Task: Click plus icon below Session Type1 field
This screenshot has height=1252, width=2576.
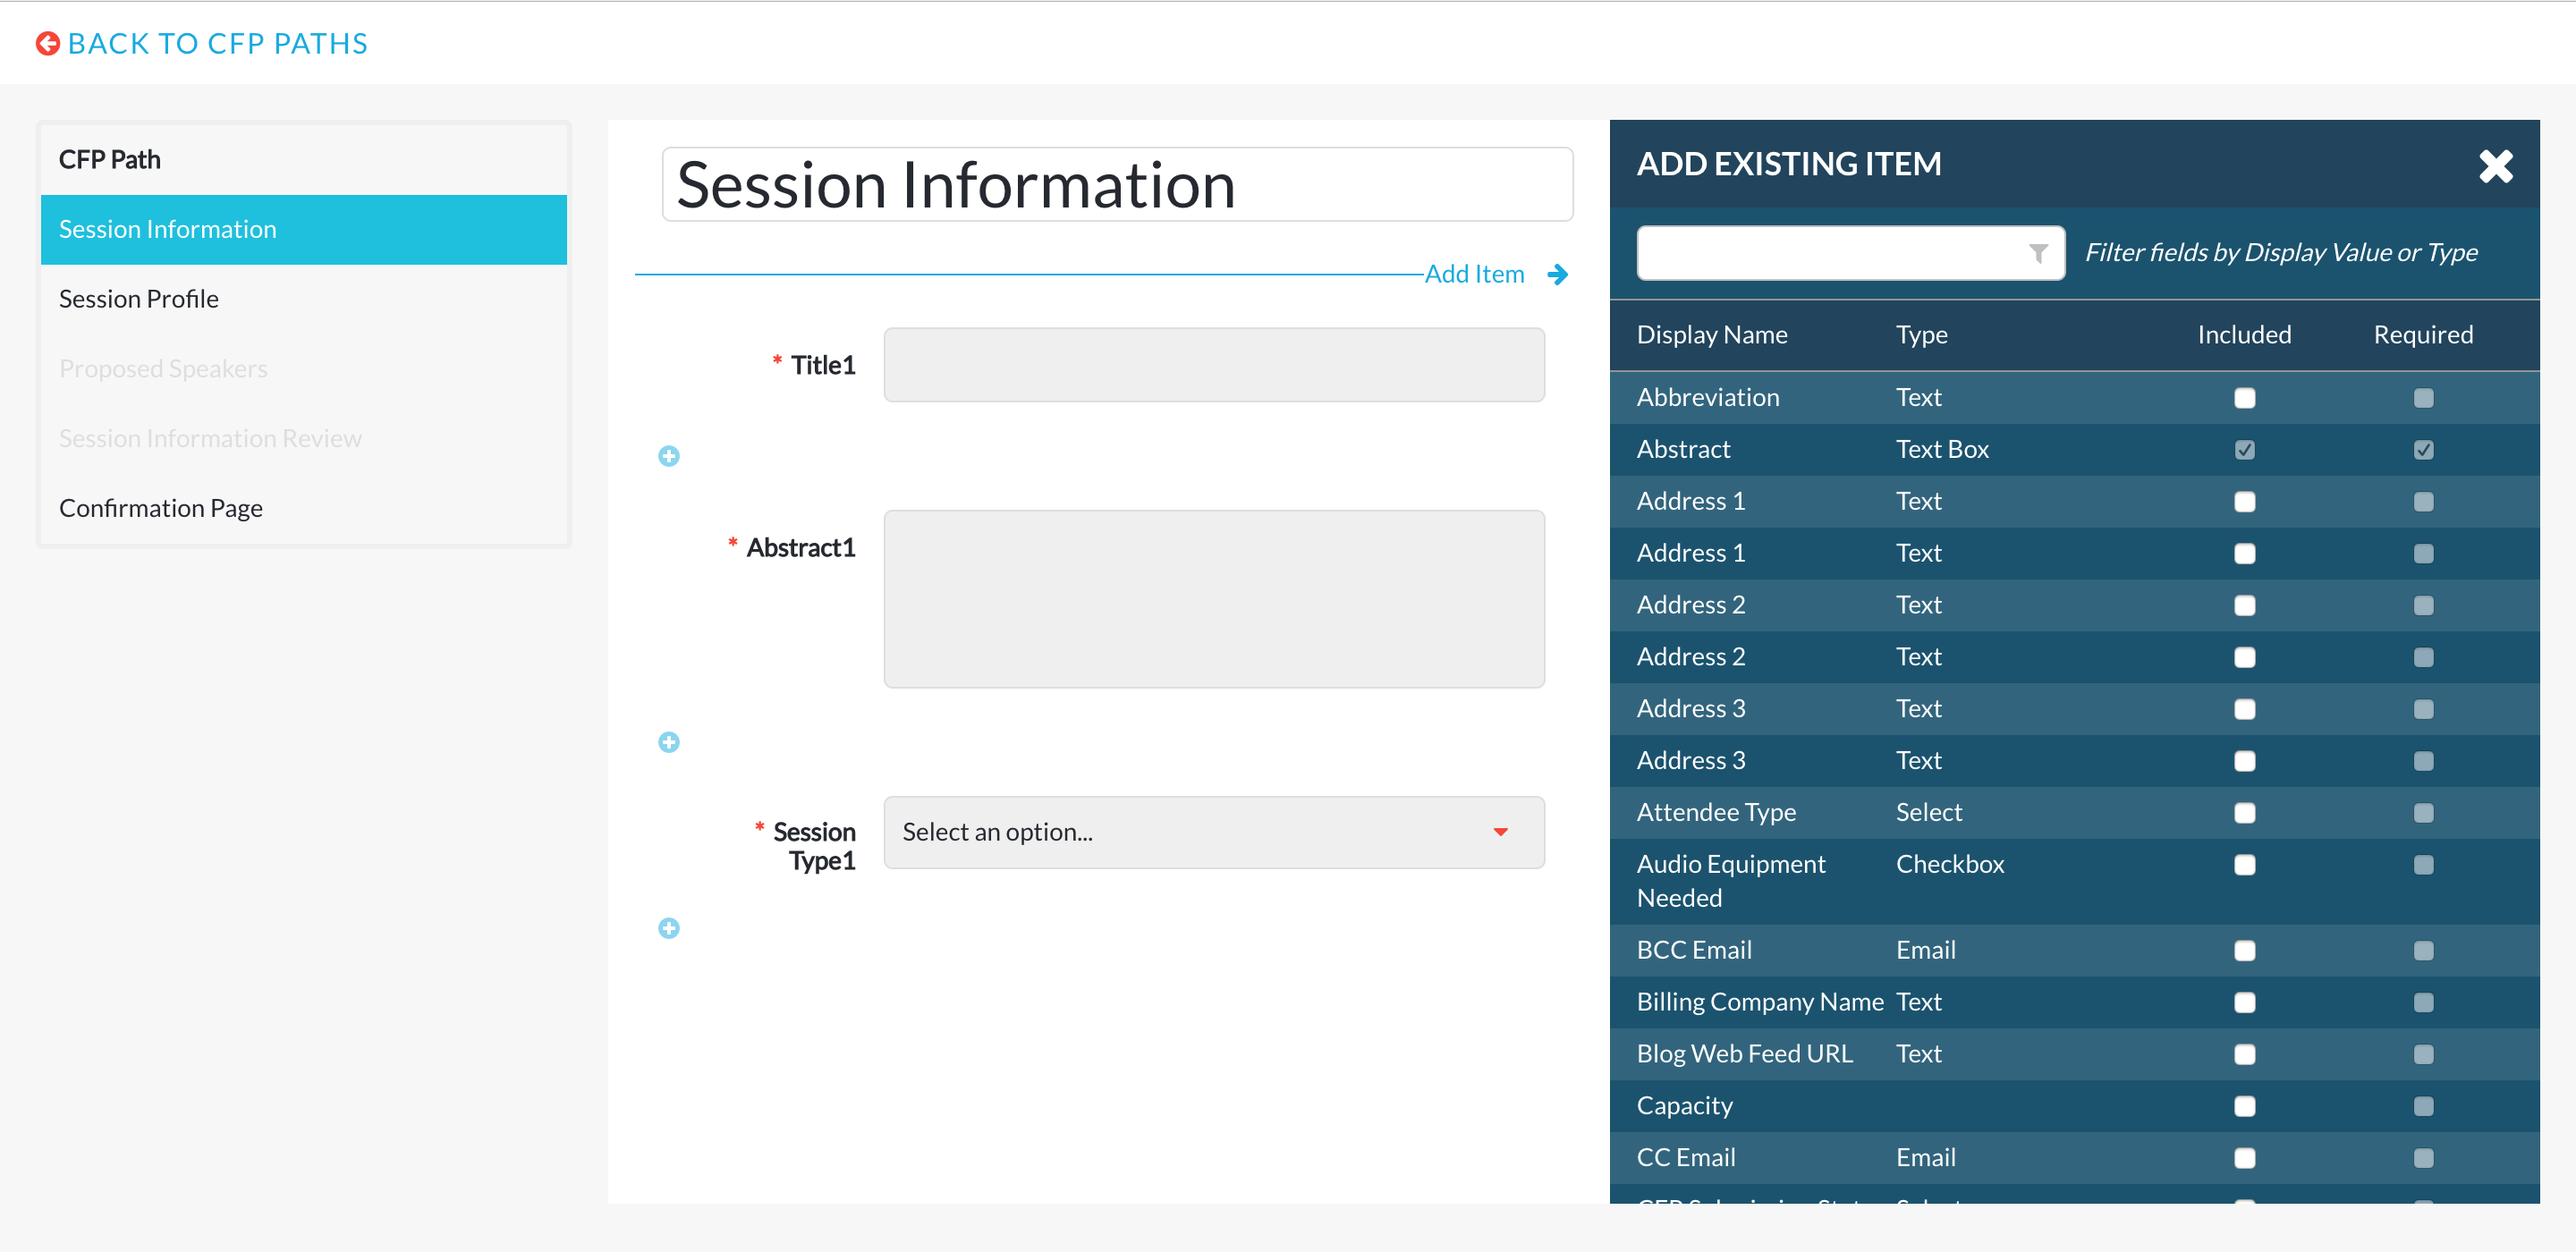Action: click(669, 928)
